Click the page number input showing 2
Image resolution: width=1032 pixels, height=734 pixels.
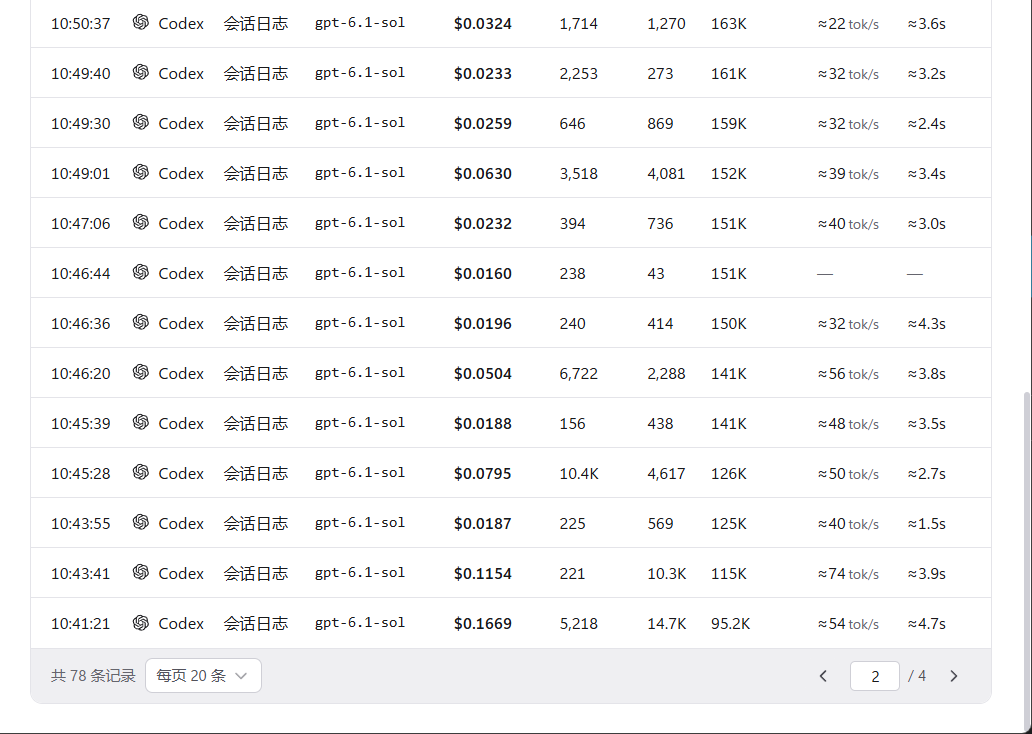click(875, 676)
